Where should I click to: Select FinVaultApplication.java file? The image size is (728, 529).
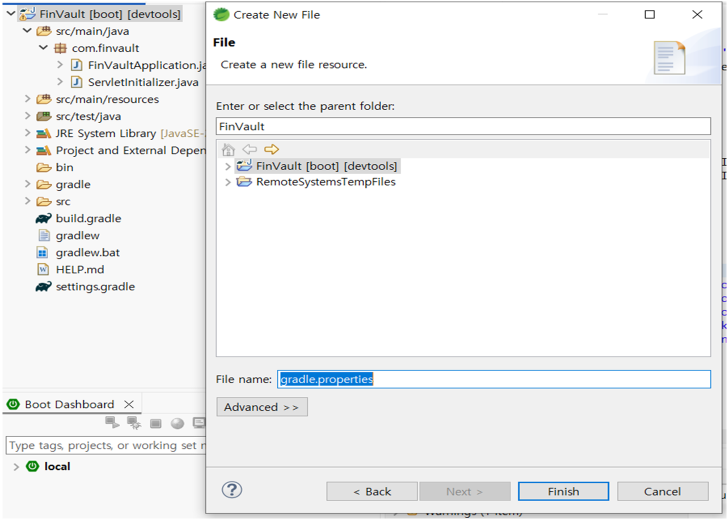coord(146,65)
